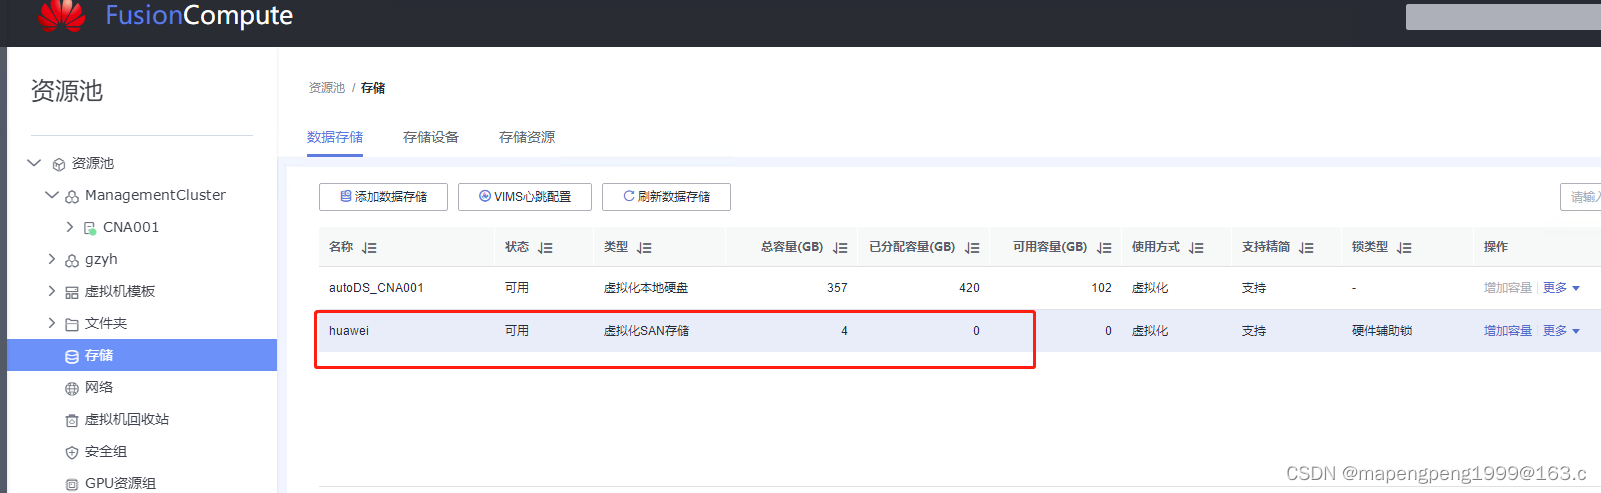Switch to the 存储设备 tab
The height and width of the screenshot is (493, 1601).
(431, 137)
